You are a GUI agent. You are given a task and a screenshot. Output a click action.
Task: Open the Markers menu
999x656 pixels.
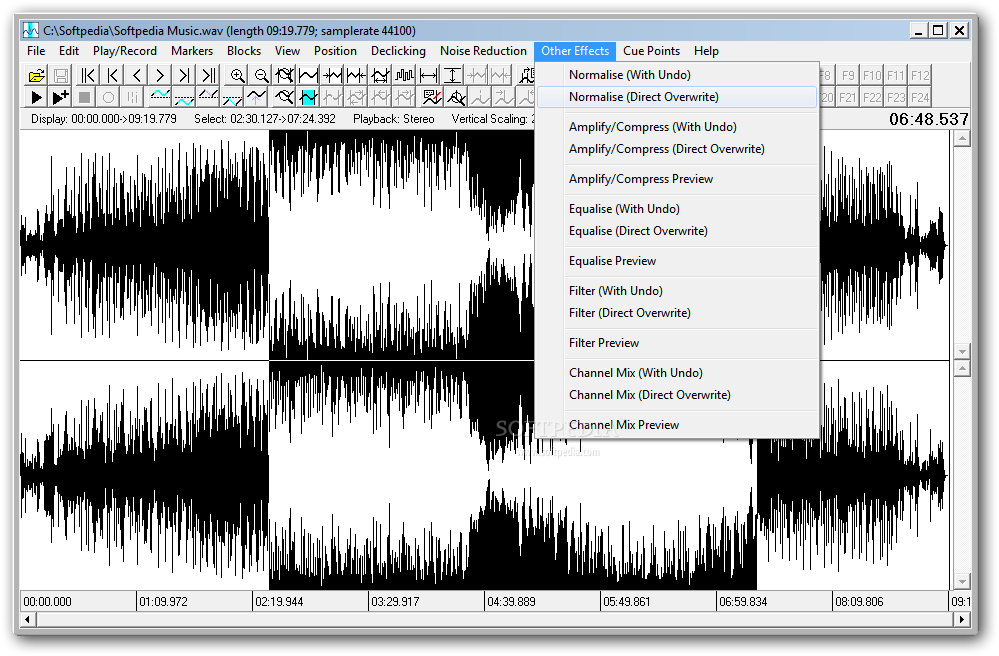pyautogui.click(x=192, y=51)
